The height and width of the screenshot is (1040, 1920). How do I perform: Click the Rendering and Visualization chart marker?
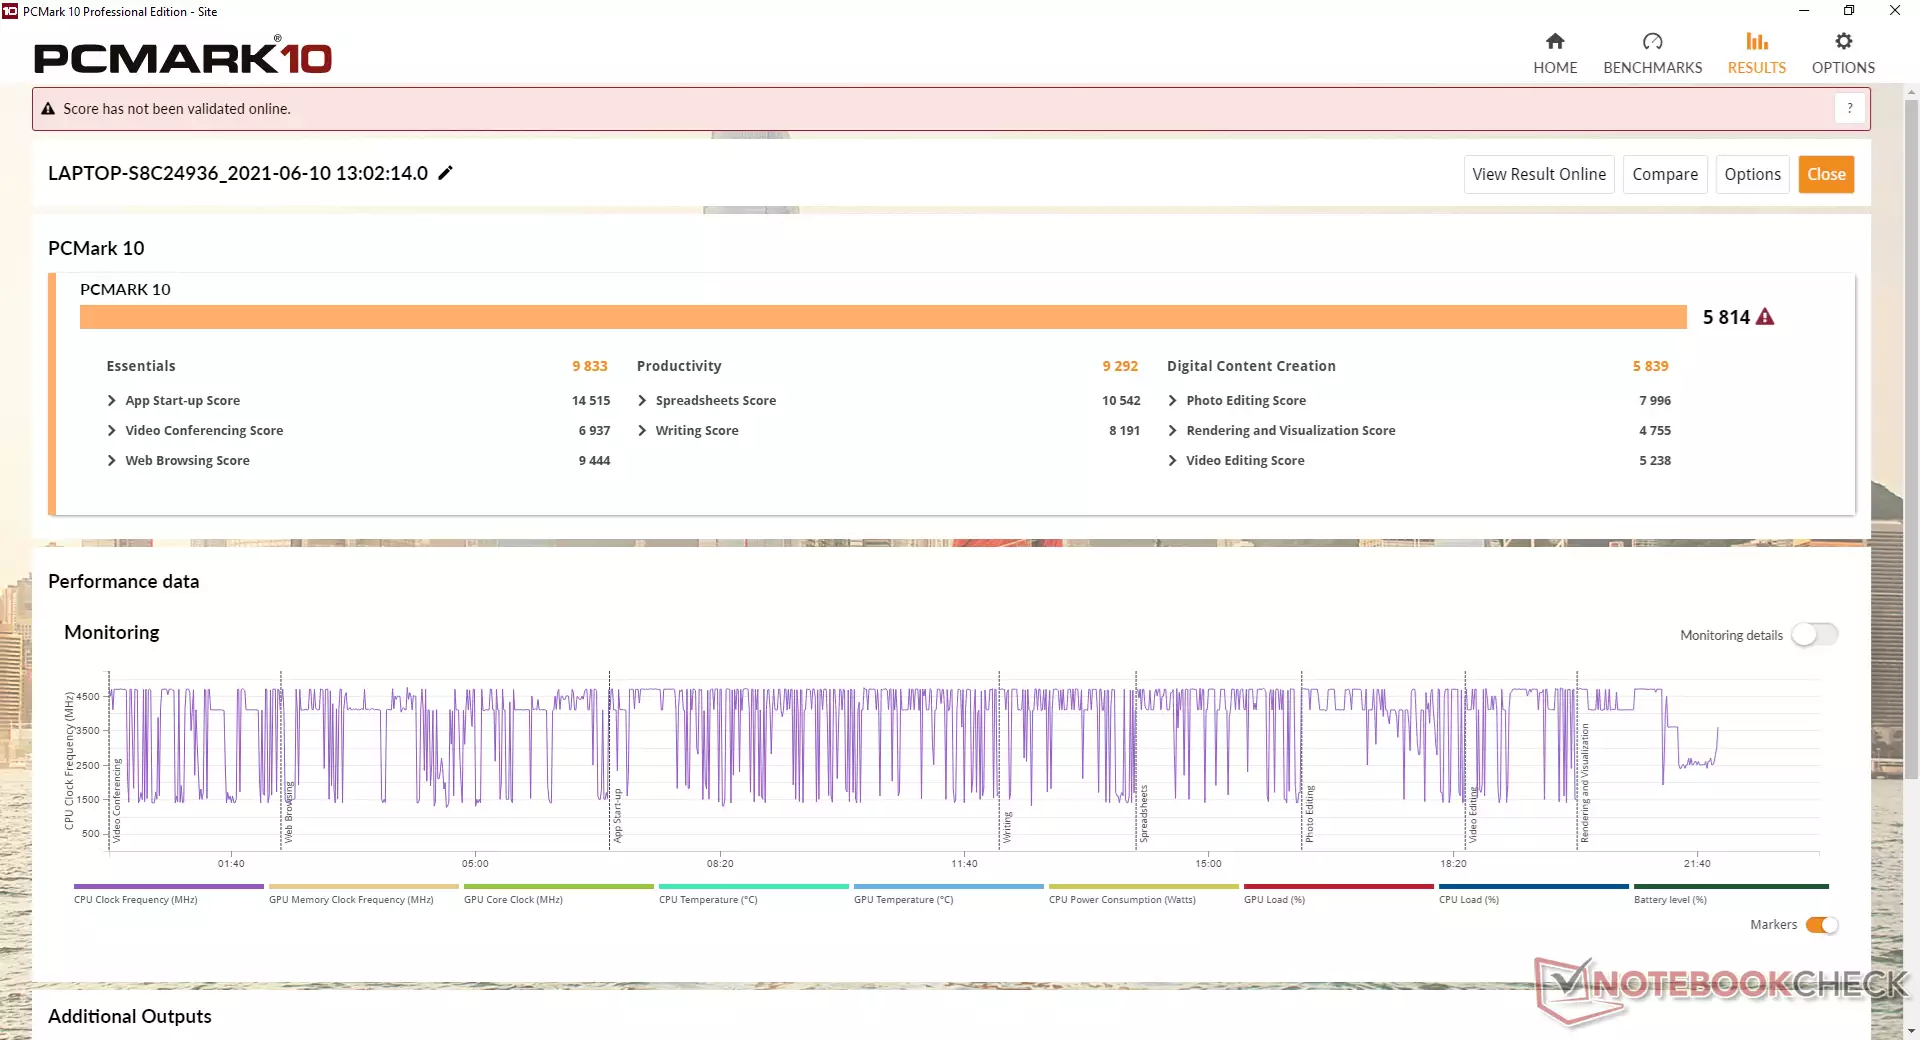[x=1585, y=783]
